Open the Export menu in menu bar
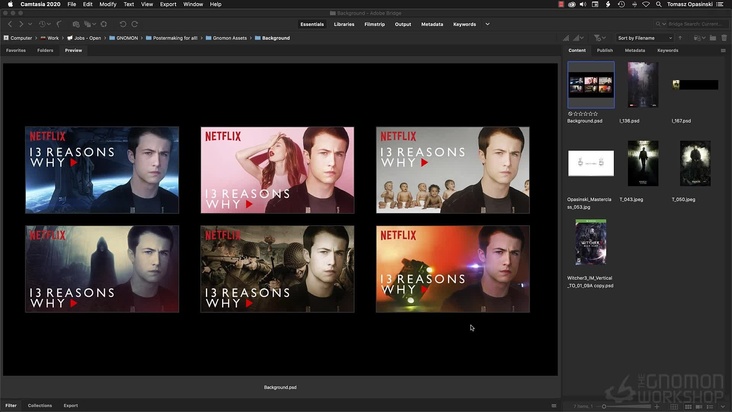 166,4
